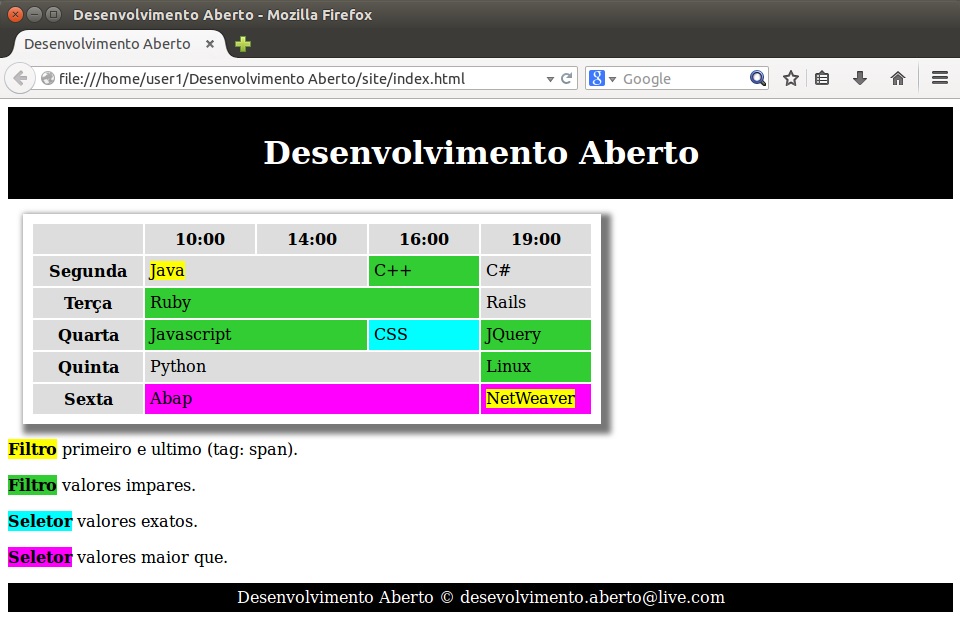Click the globe site identity icon
The width and height of the screenshot is (960, 630).
47,79
